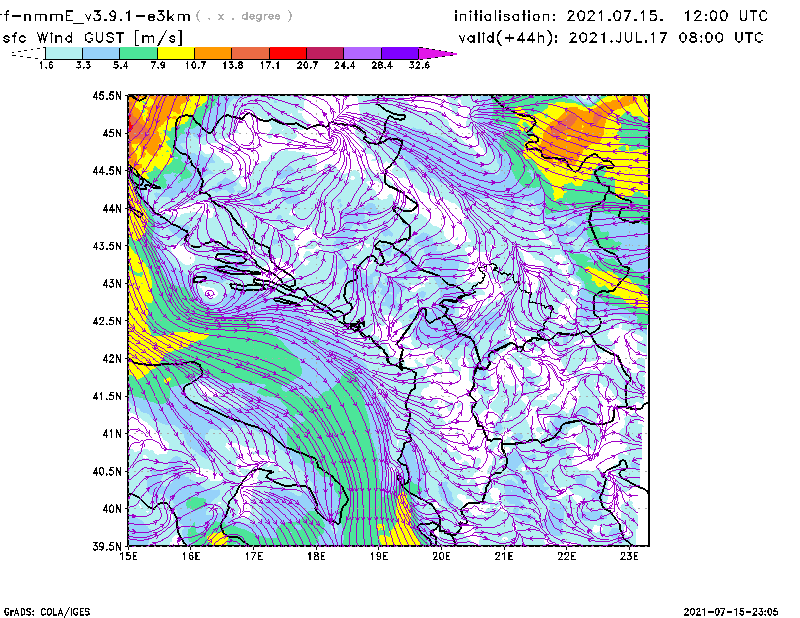Click the coral 13.8–17.1 legend swatch
The width and height of the screenshot is (800, 618).
251,53
